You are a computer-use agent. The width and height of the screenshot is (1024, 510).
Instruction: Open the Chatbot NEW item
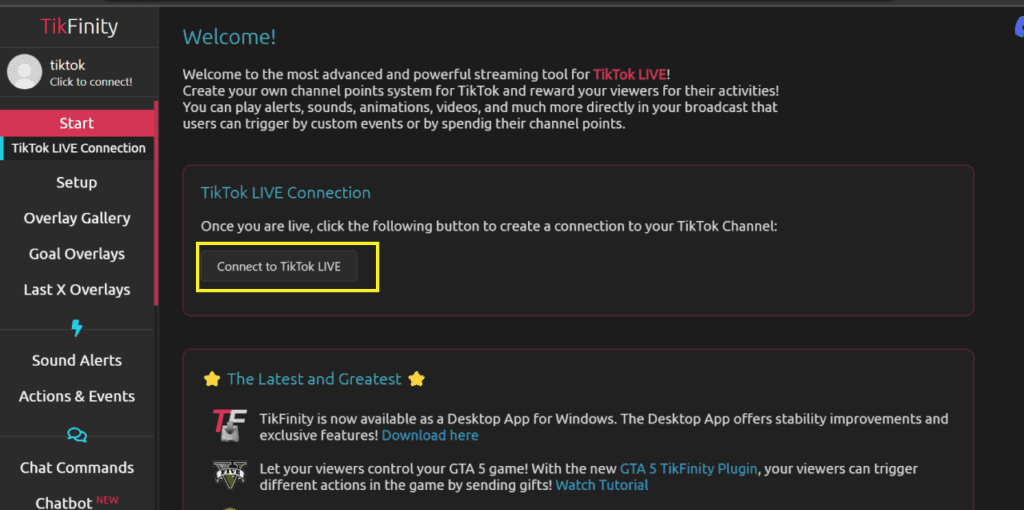[x=77, y=502]
